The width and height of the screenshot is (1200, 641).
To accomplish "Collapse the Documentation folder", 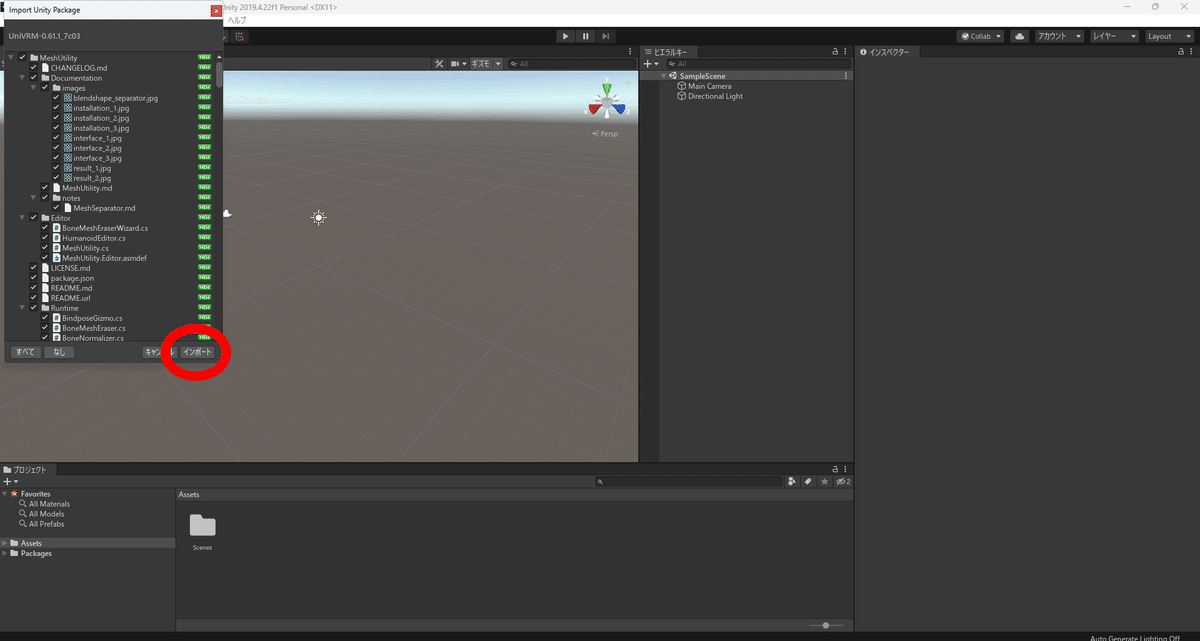I will coord(21,78).
